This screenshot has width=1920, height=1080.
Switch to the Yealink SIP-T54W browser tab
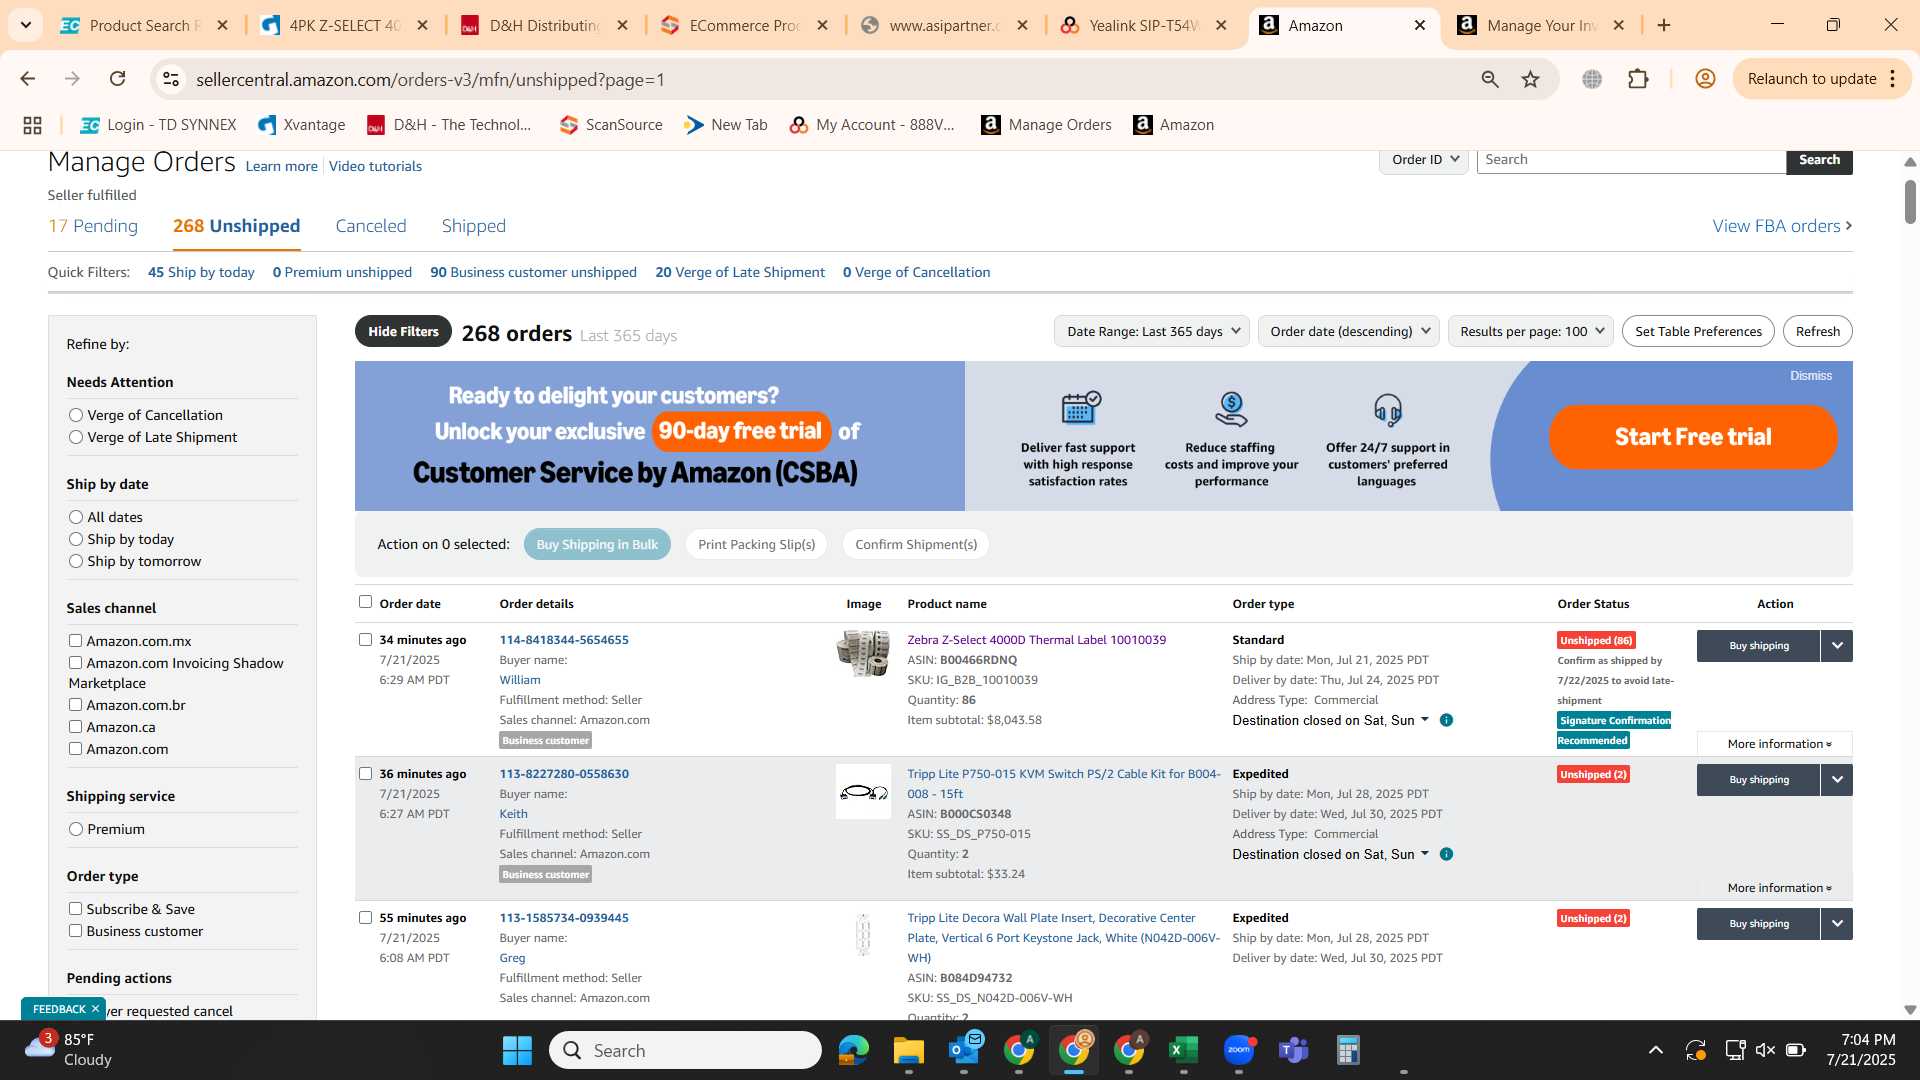pos(1145,26)
